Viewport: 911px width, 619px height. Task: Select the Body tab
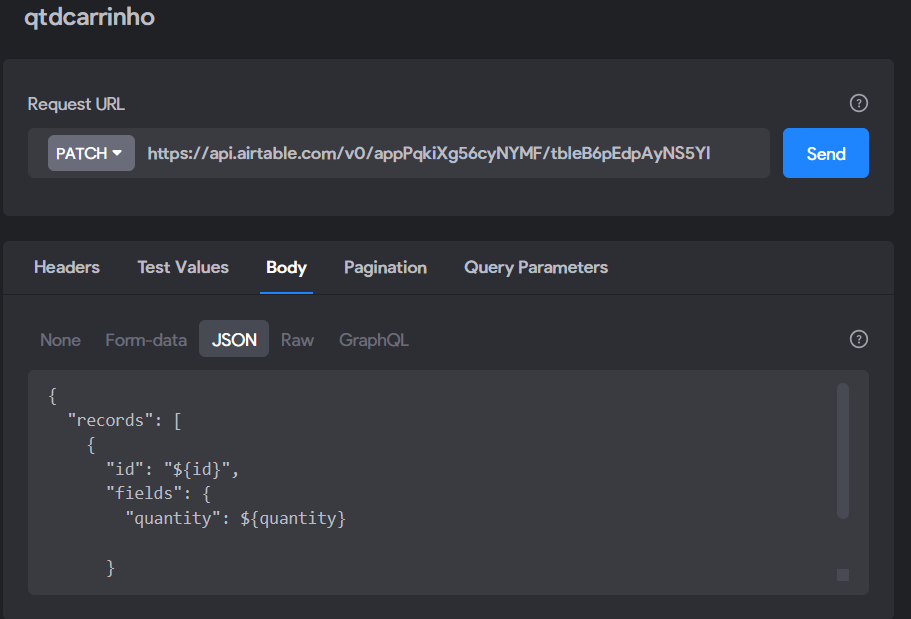coord(286,267)
